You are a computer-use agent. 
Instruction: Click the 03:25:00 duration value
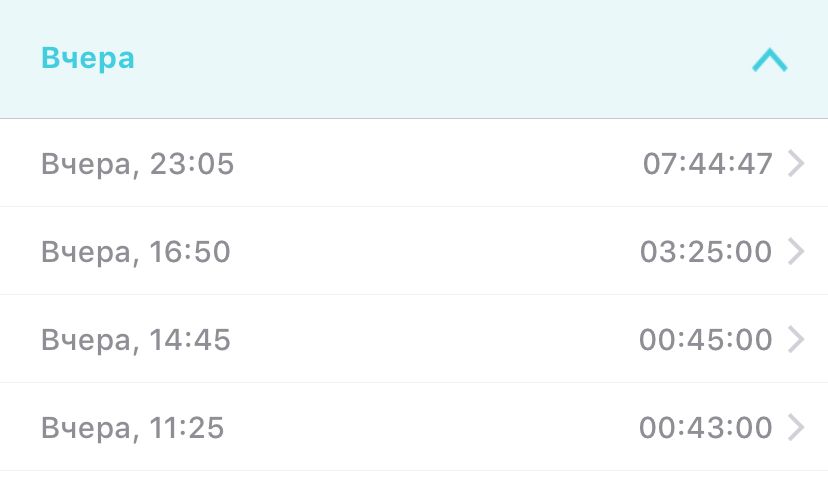coord(706,252)
